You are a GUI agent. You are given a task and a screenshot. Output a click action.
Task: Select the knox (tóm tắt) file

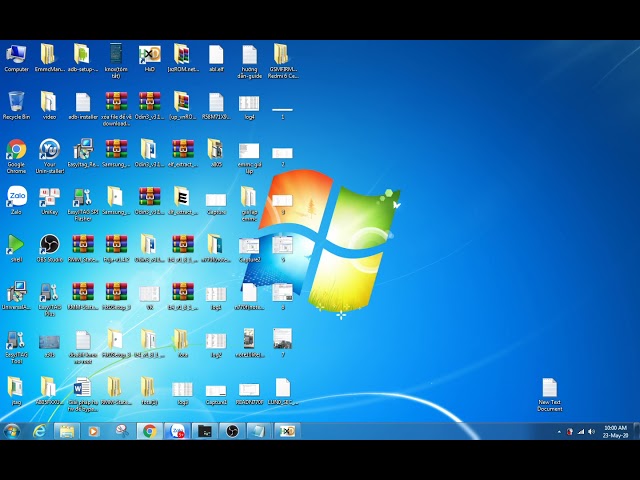(116, 61)
